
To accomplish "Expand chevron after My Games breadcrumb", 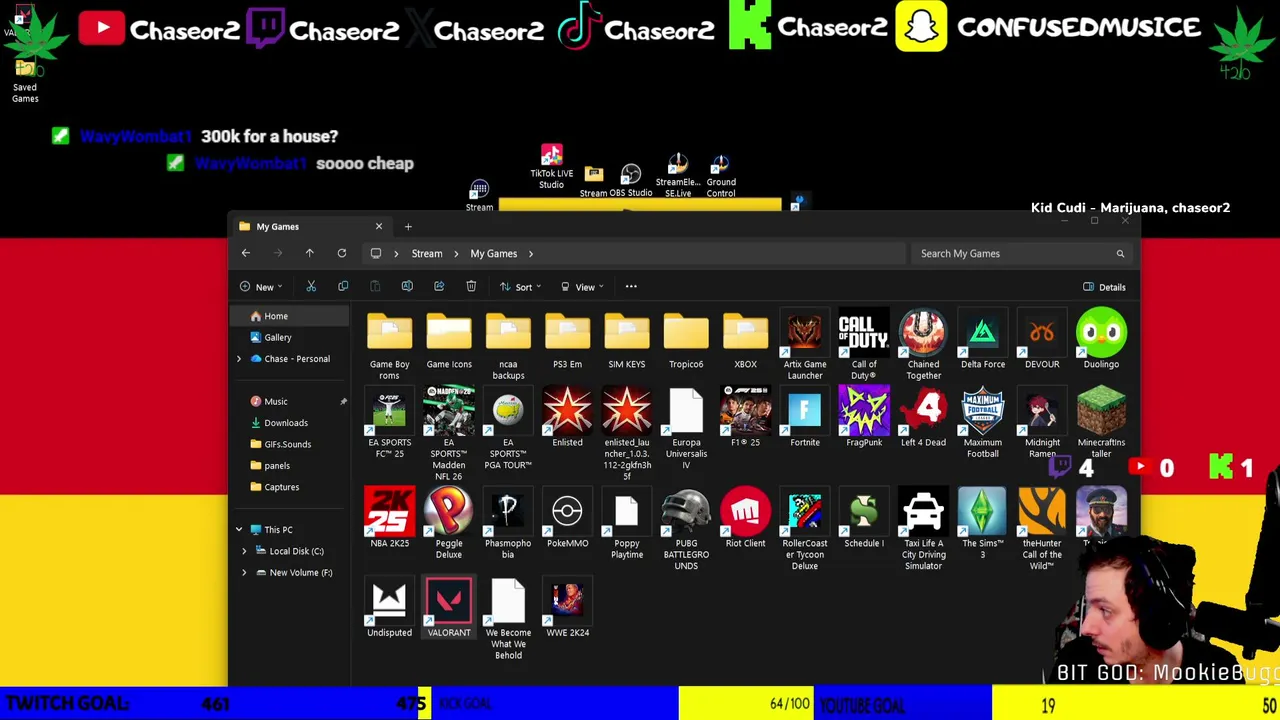I will [x=530, y=254].
